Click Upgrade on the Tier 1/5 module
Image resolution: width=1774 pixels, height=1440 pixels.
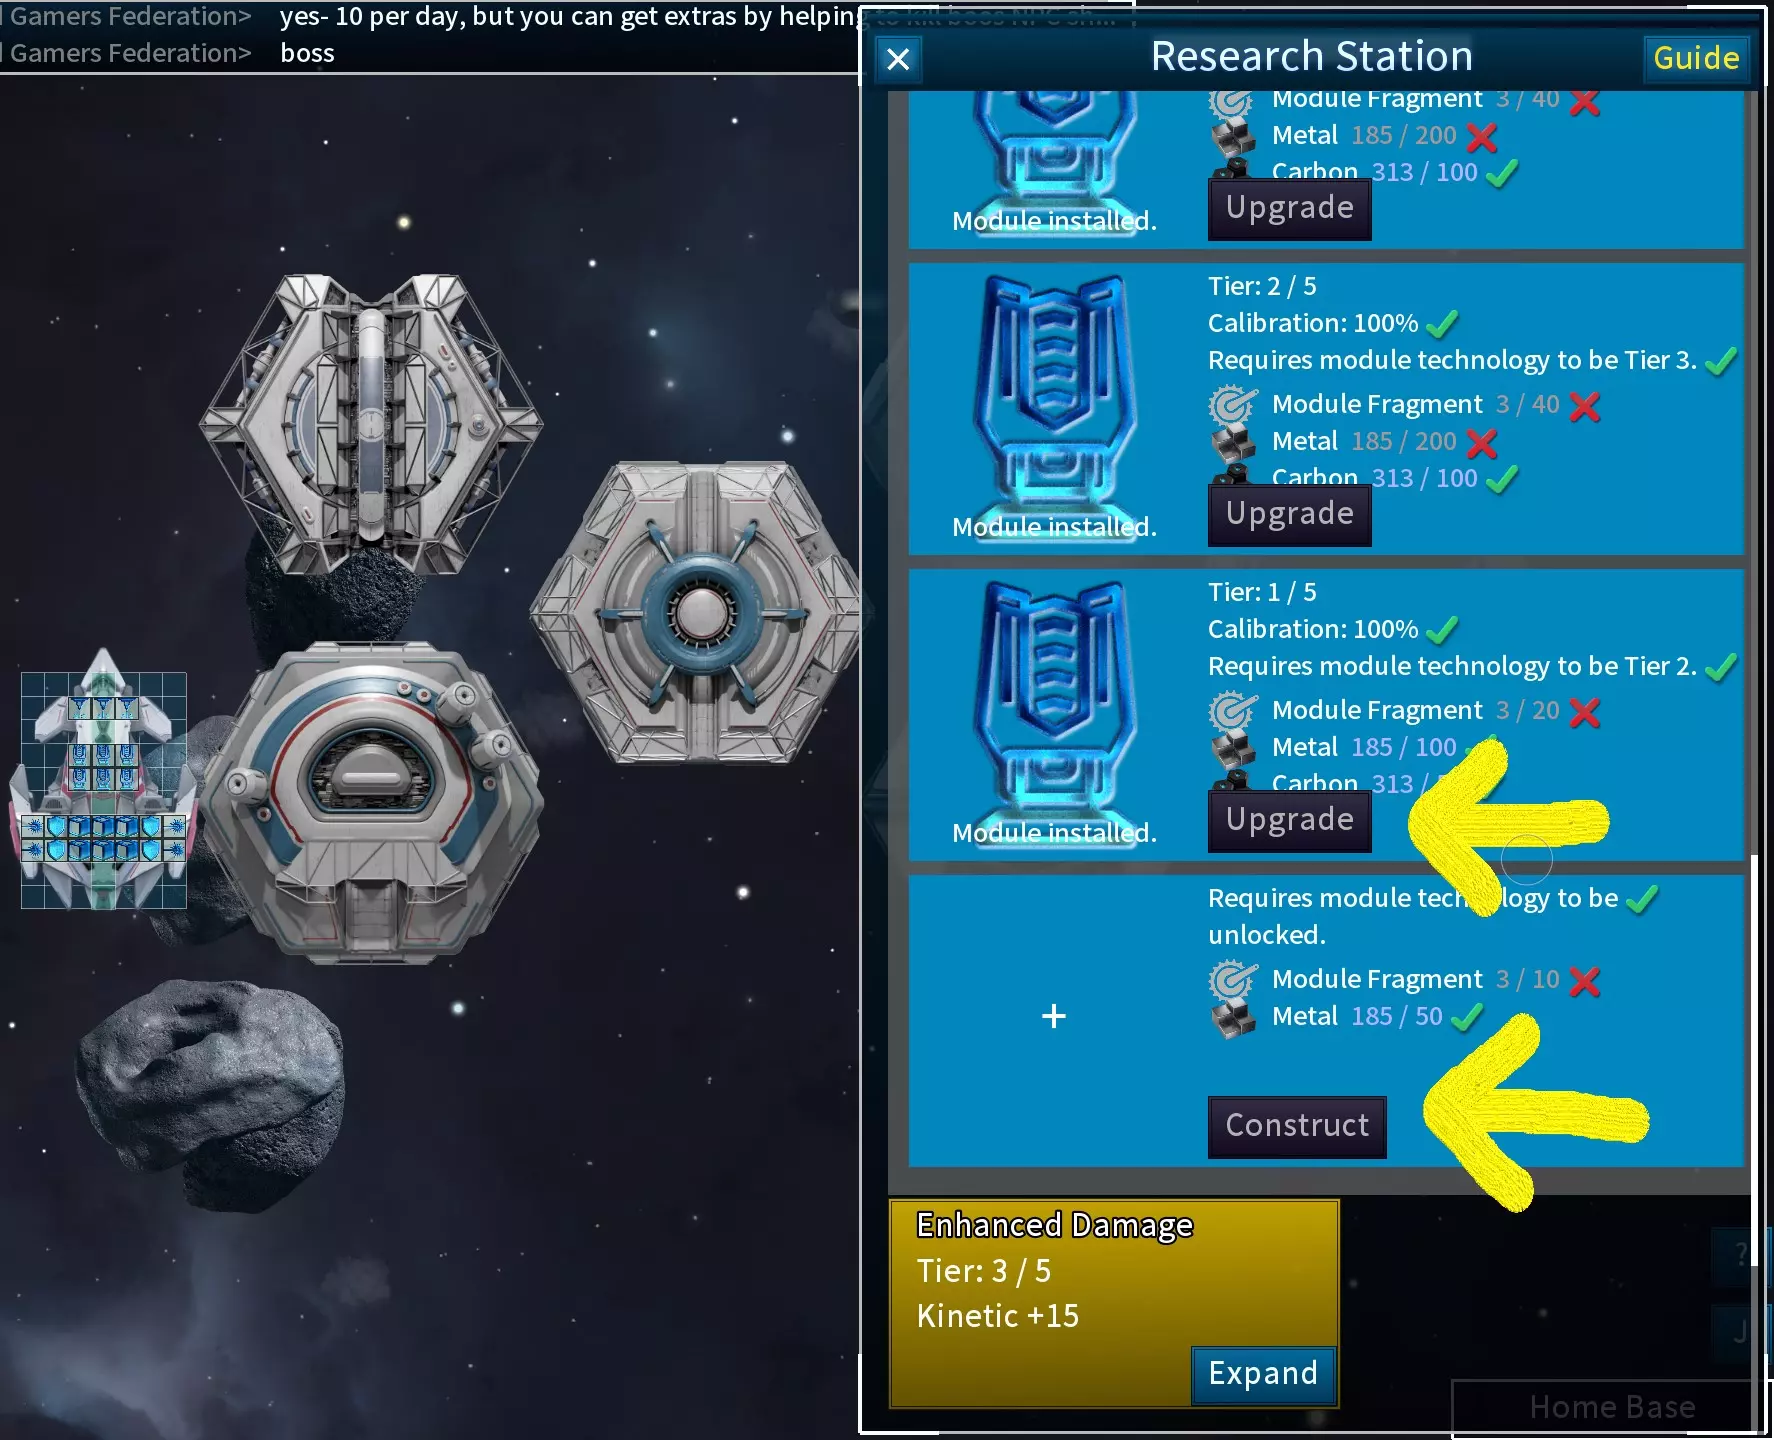point(1289,820)
